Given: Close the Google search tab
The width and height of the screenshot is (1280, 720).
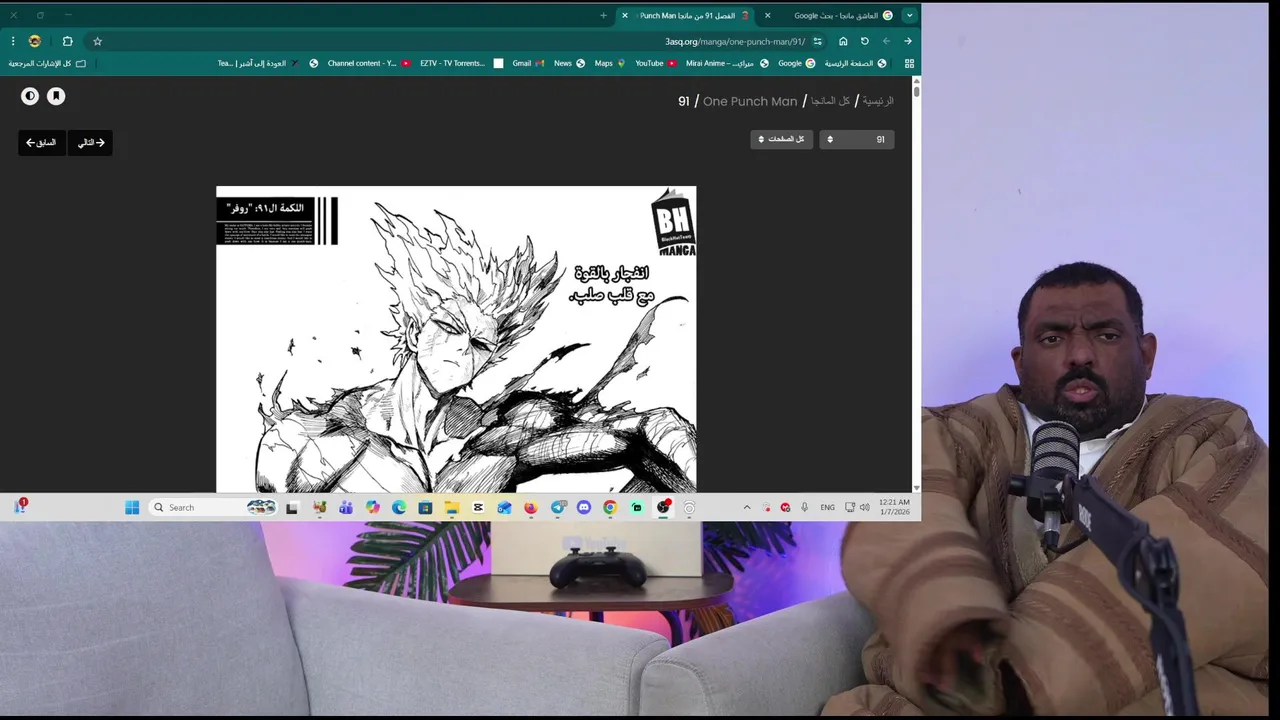Looking at the screenshot, I should point(767,15).
